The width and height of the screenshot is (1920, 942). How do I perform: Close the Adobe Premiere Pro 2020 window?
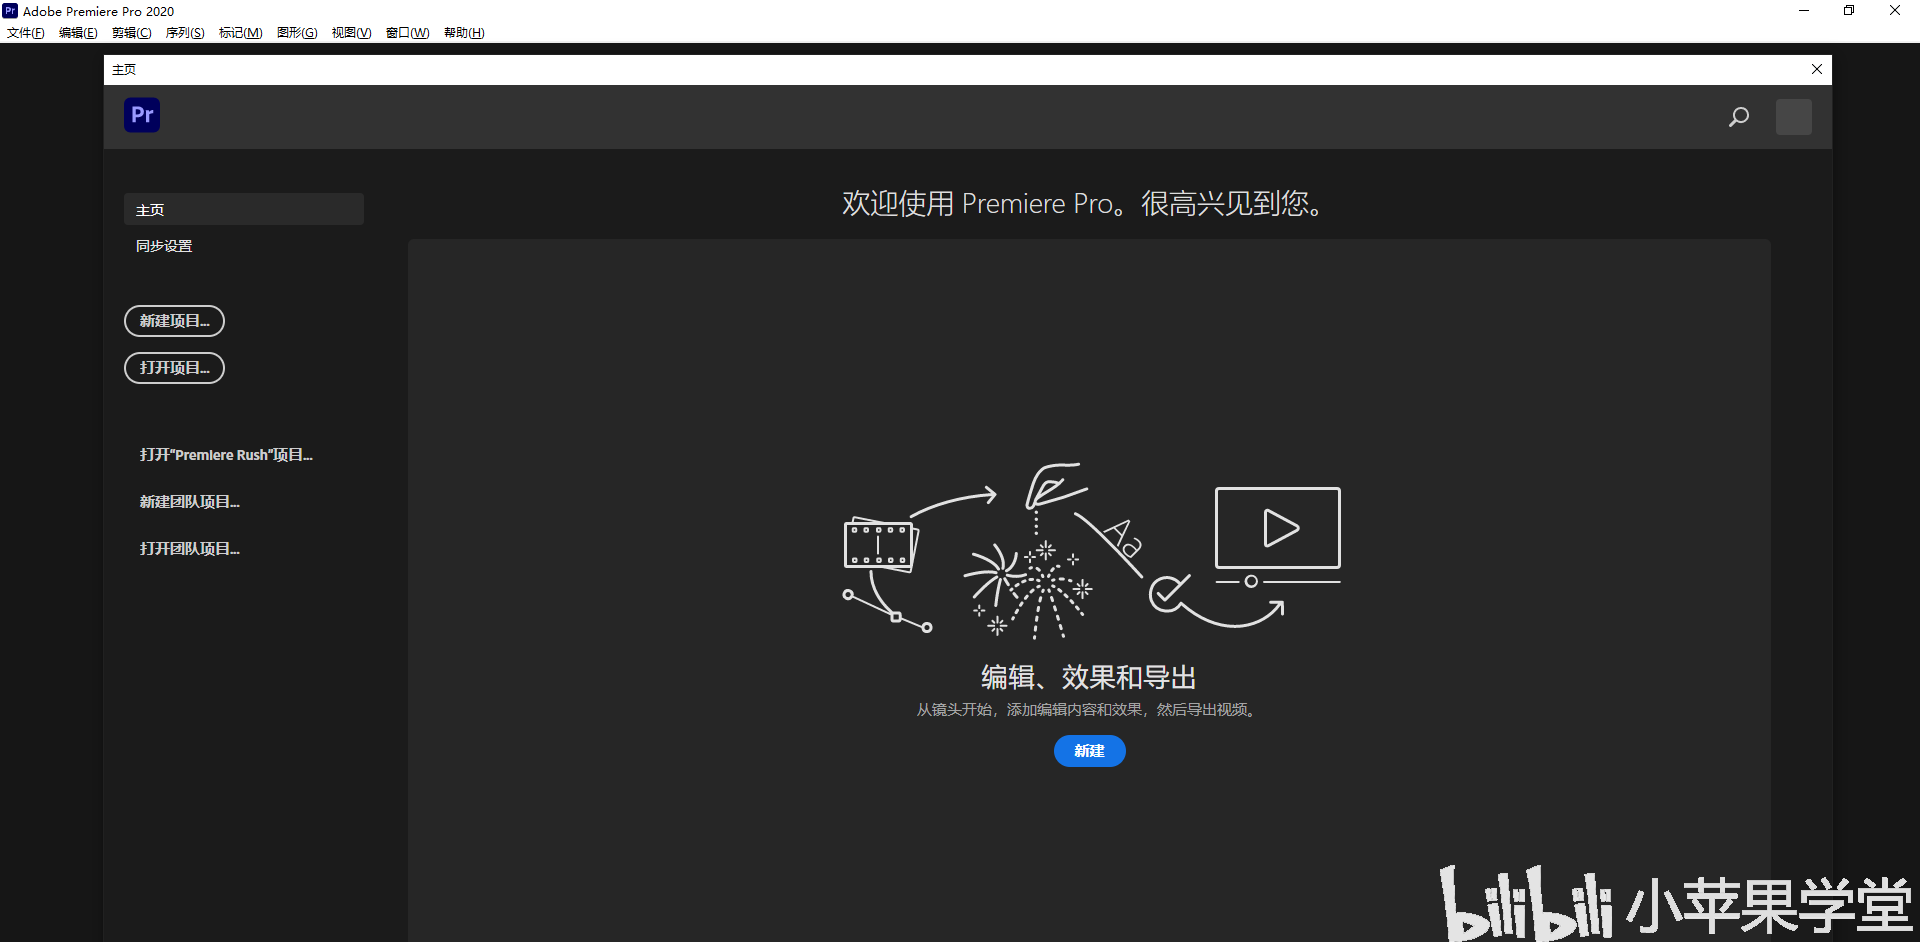(1895, 11)
